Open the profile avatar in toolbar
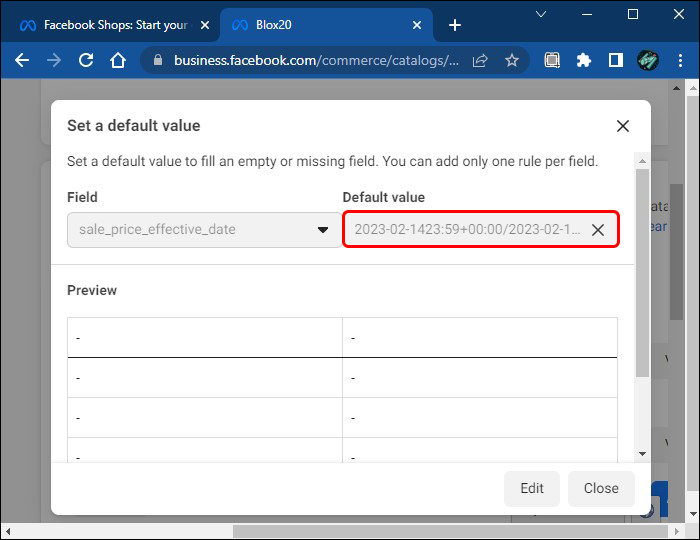This screenshot has width=700, height=540. point(647,60)
